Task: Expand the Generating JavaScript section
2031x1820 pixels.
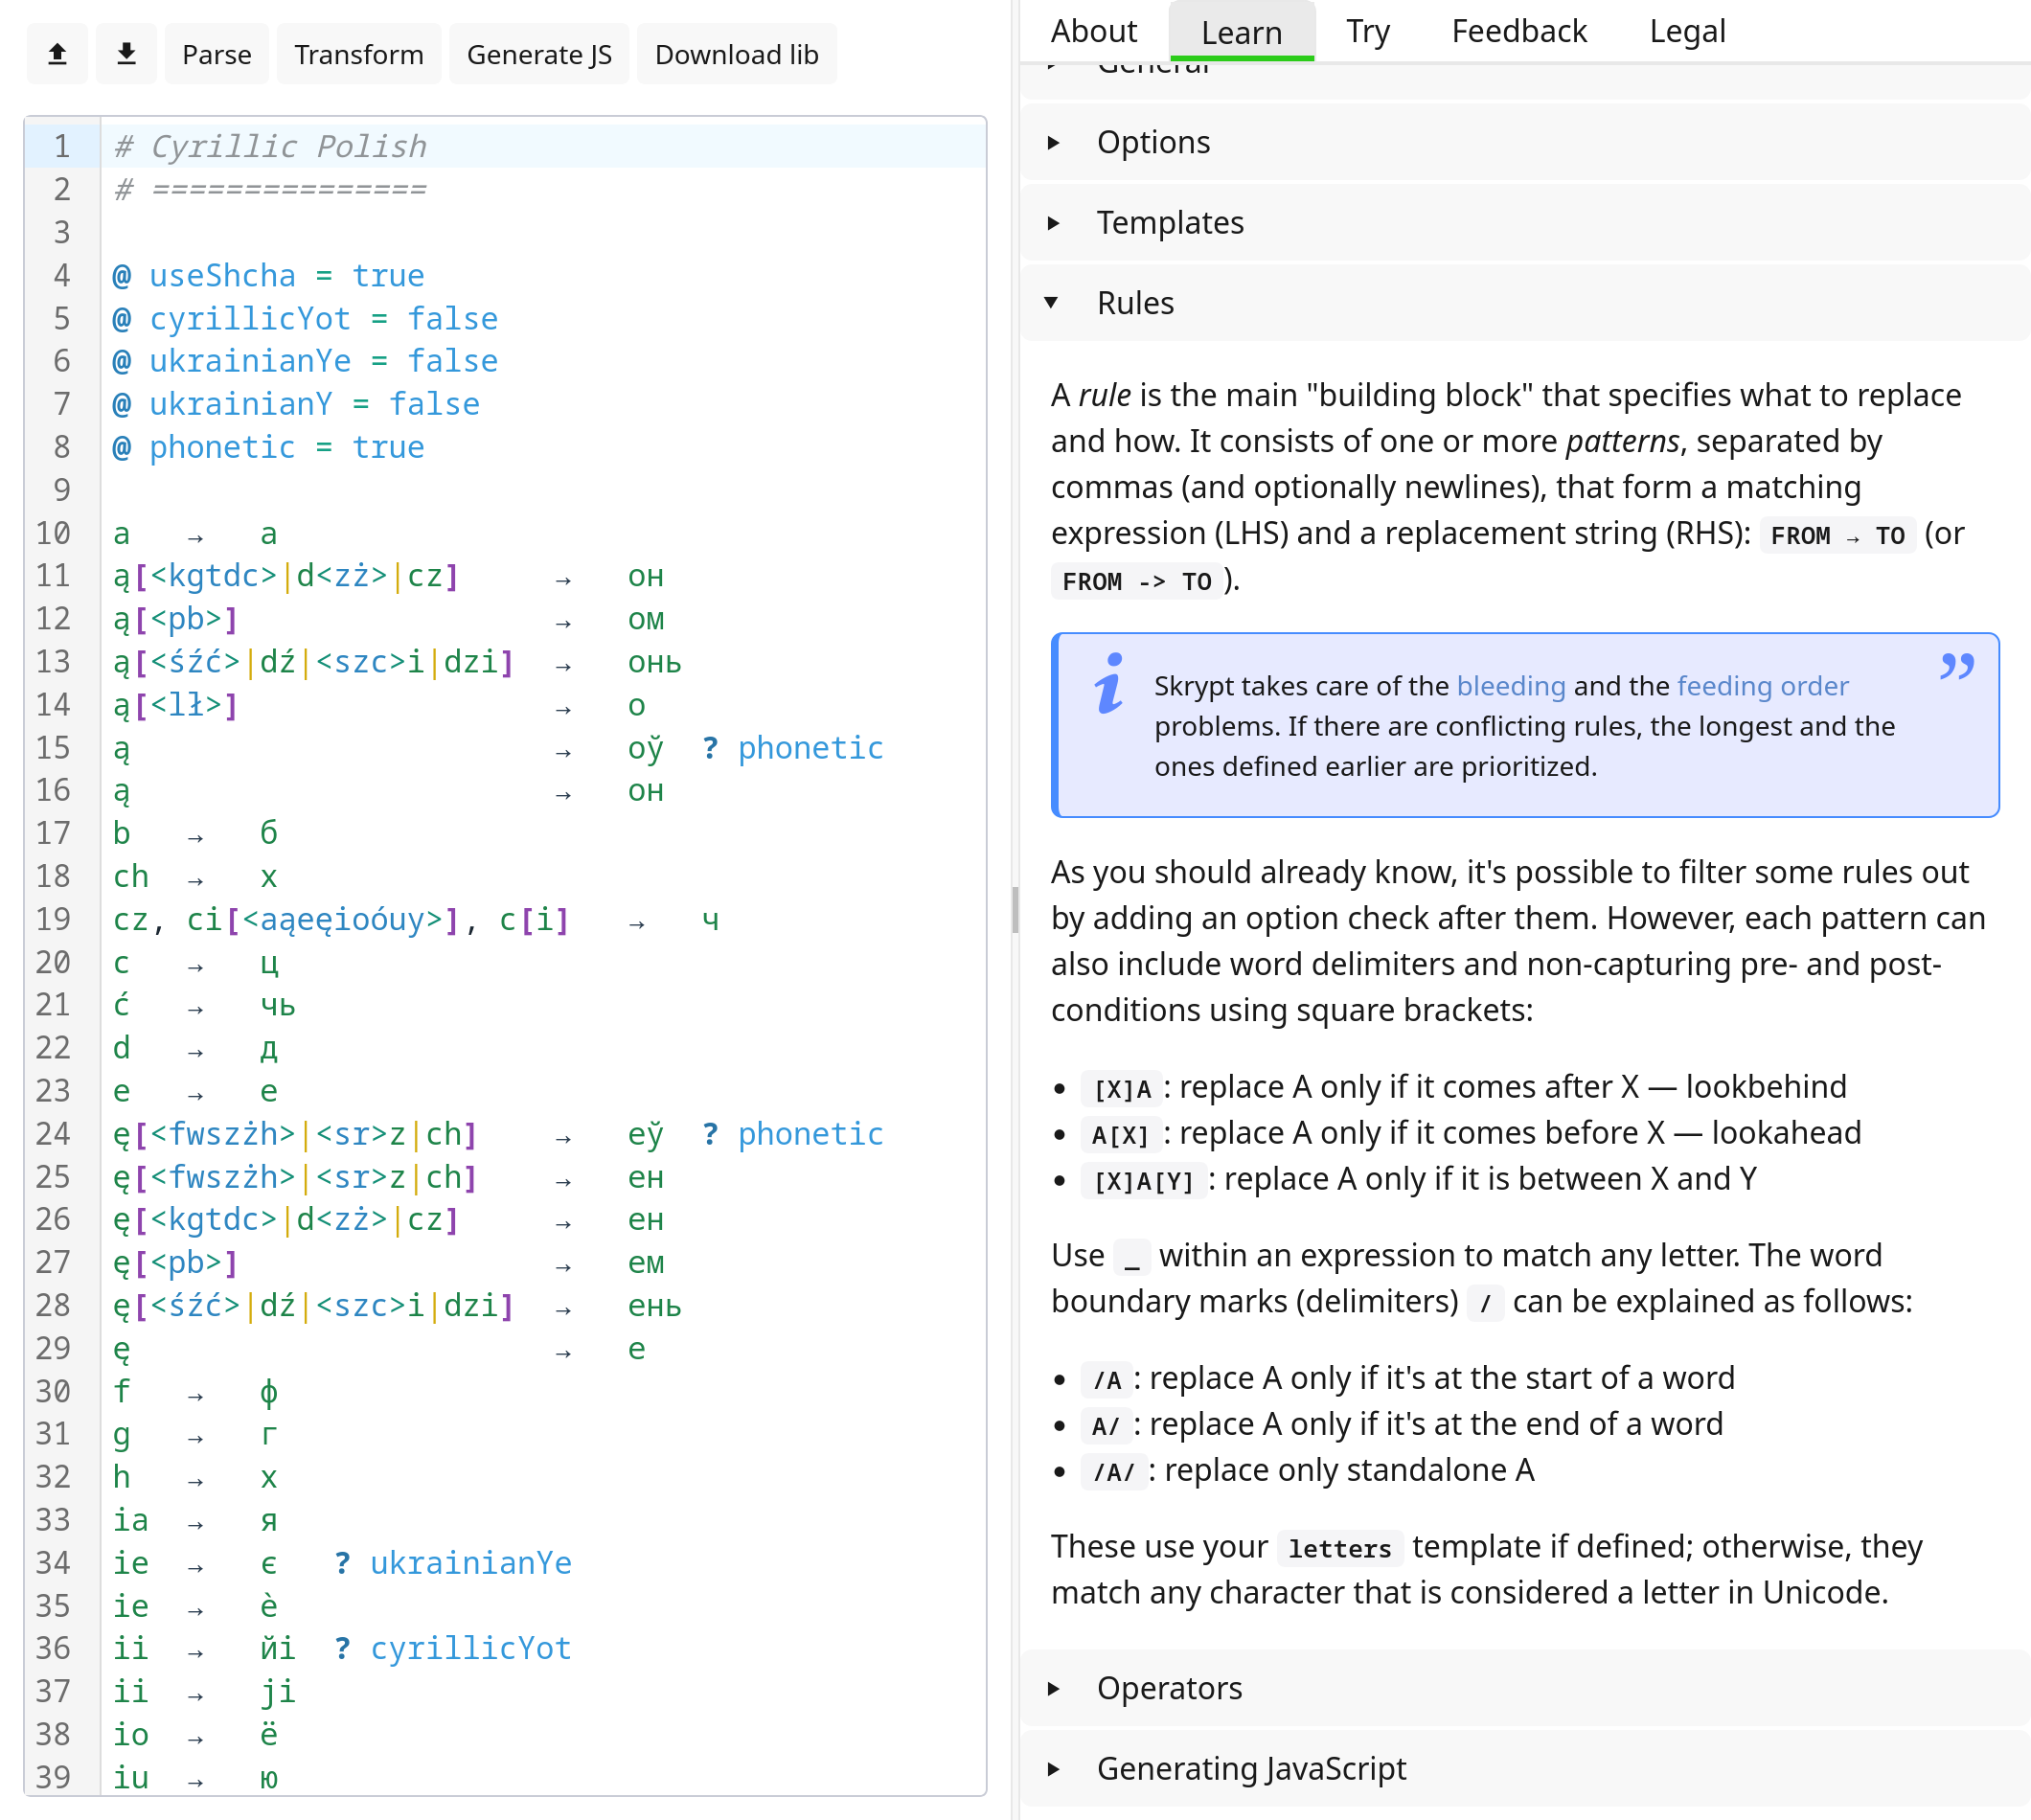Action: pos(1250,1768)
